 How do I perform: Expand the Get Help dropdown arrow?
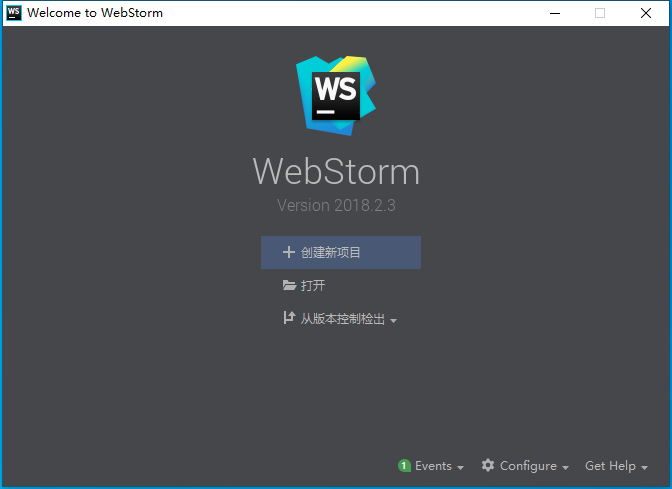(644, 468)
